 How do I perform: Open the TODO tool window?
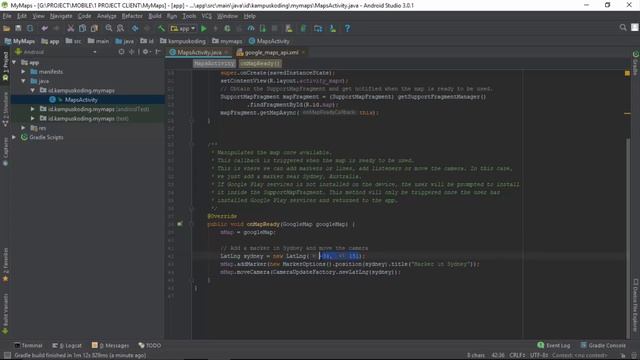coord(150,345)
